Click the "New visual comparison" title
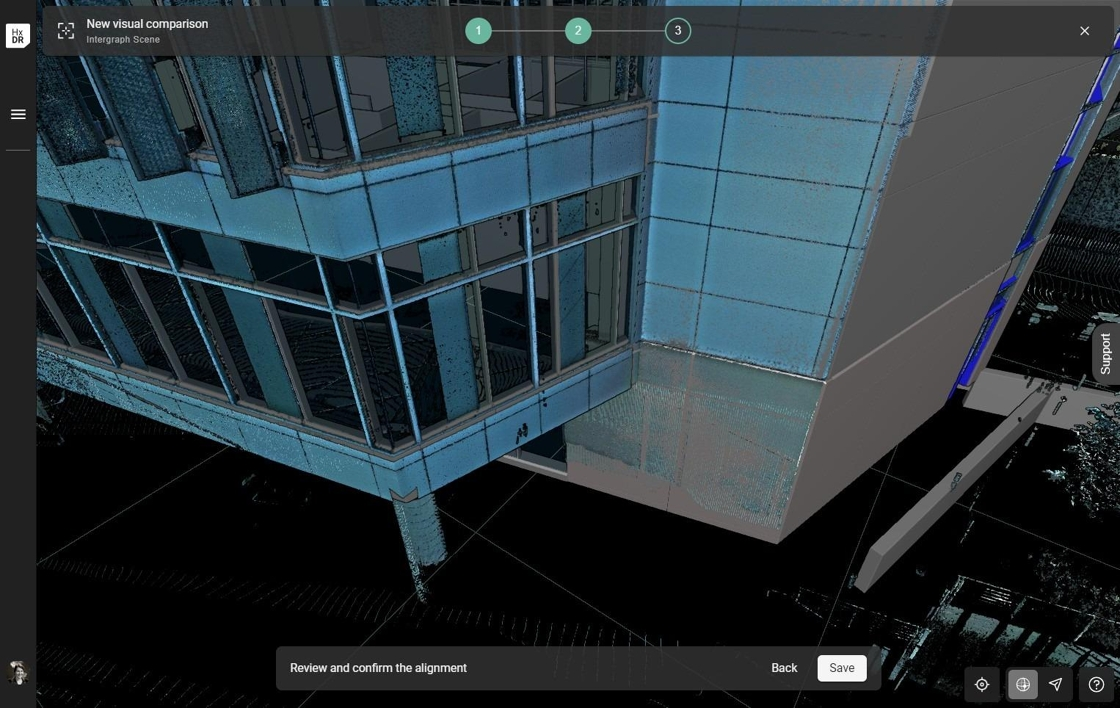 coord(147,24)
